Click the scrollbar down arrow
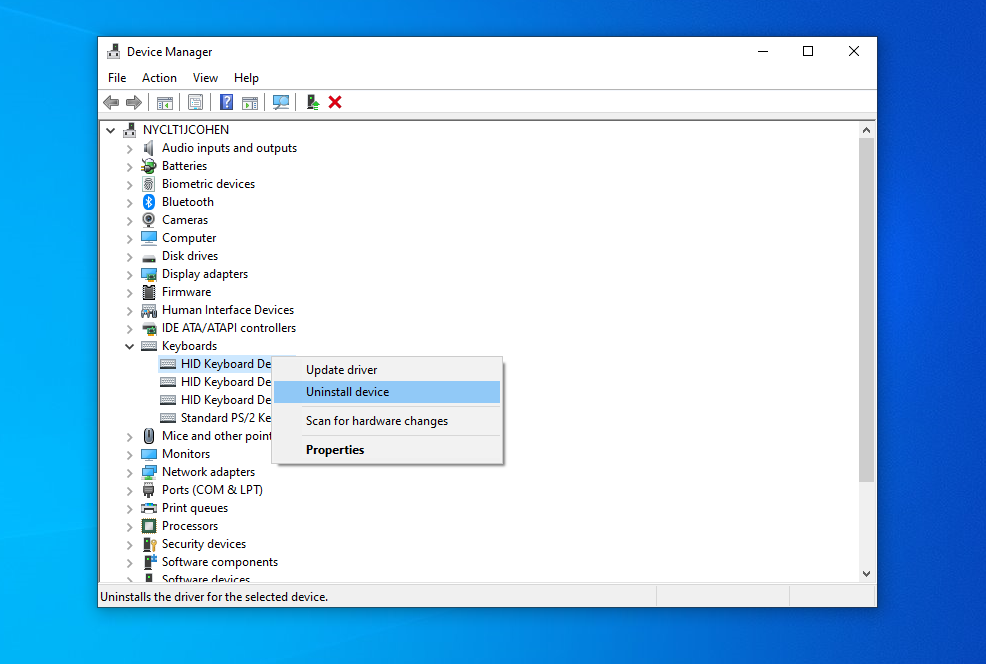Viewport: 986px width, 664px height. pos(866,572)
